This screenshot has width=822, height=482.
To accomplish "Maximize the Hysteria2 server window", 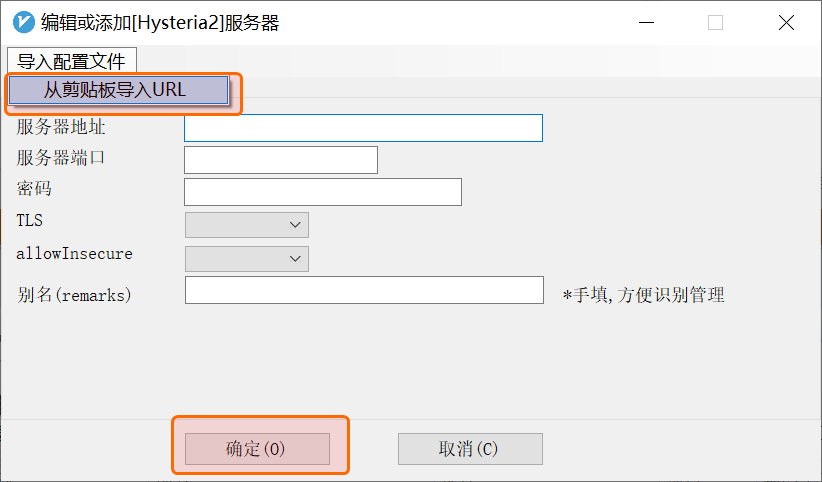I will 715,23.
